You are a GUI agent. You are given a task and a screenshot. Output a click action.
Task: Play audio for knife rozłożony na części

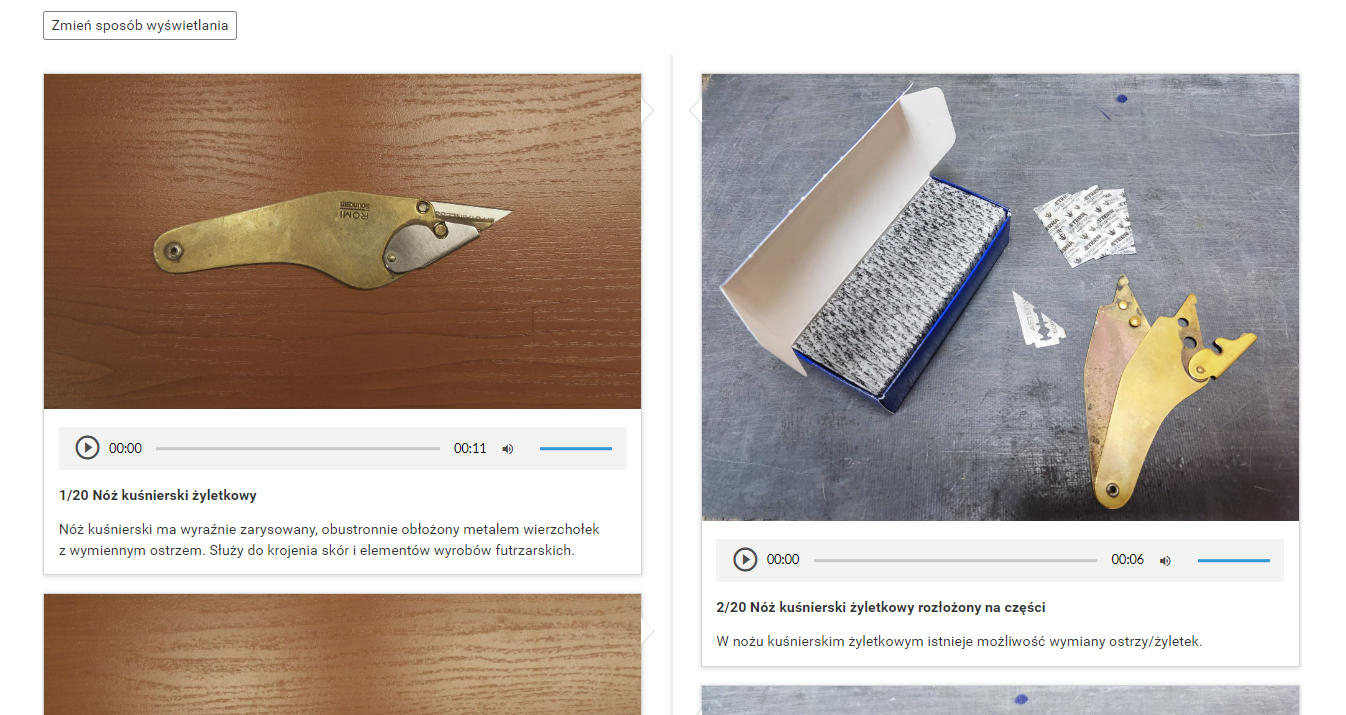point(745,560)
